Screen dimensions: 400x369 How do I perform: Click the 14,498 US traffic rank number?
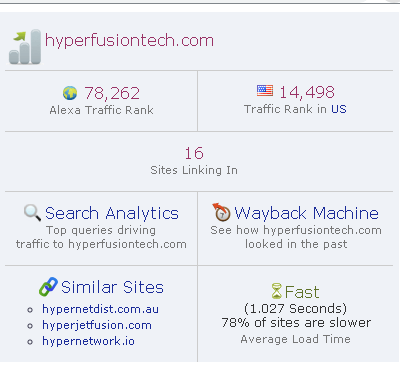click(x=307, y=92)
